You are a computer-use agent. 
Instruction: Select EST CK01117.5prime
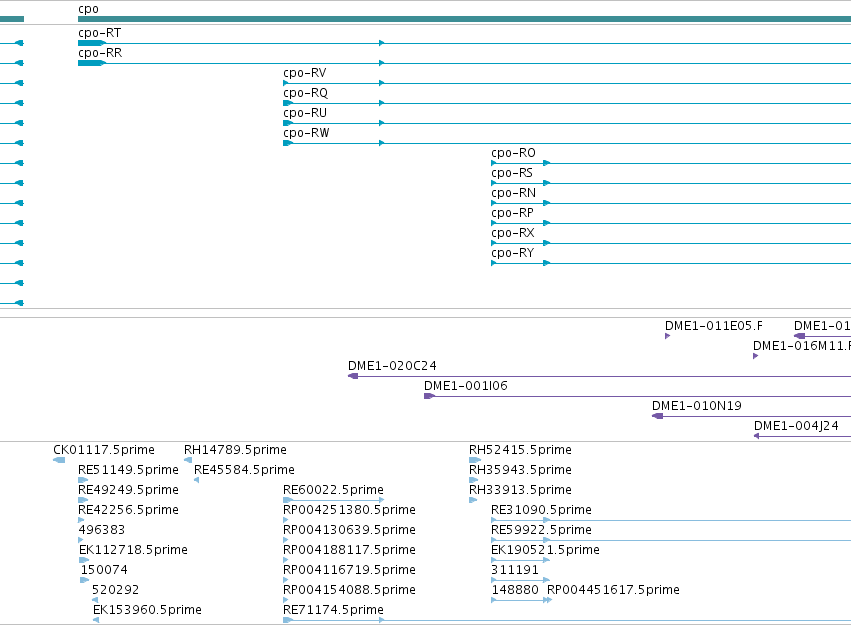[104, 450]
